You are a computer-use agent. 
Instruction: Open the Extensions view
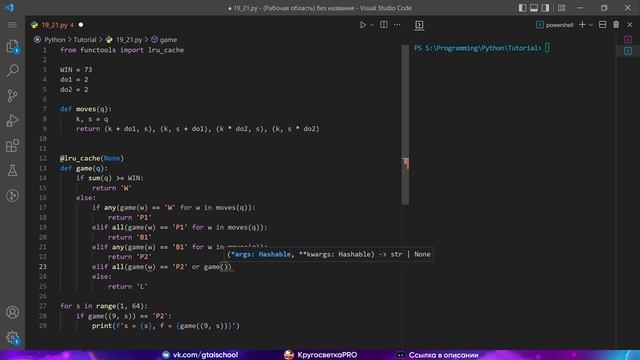tap(12, 145)
